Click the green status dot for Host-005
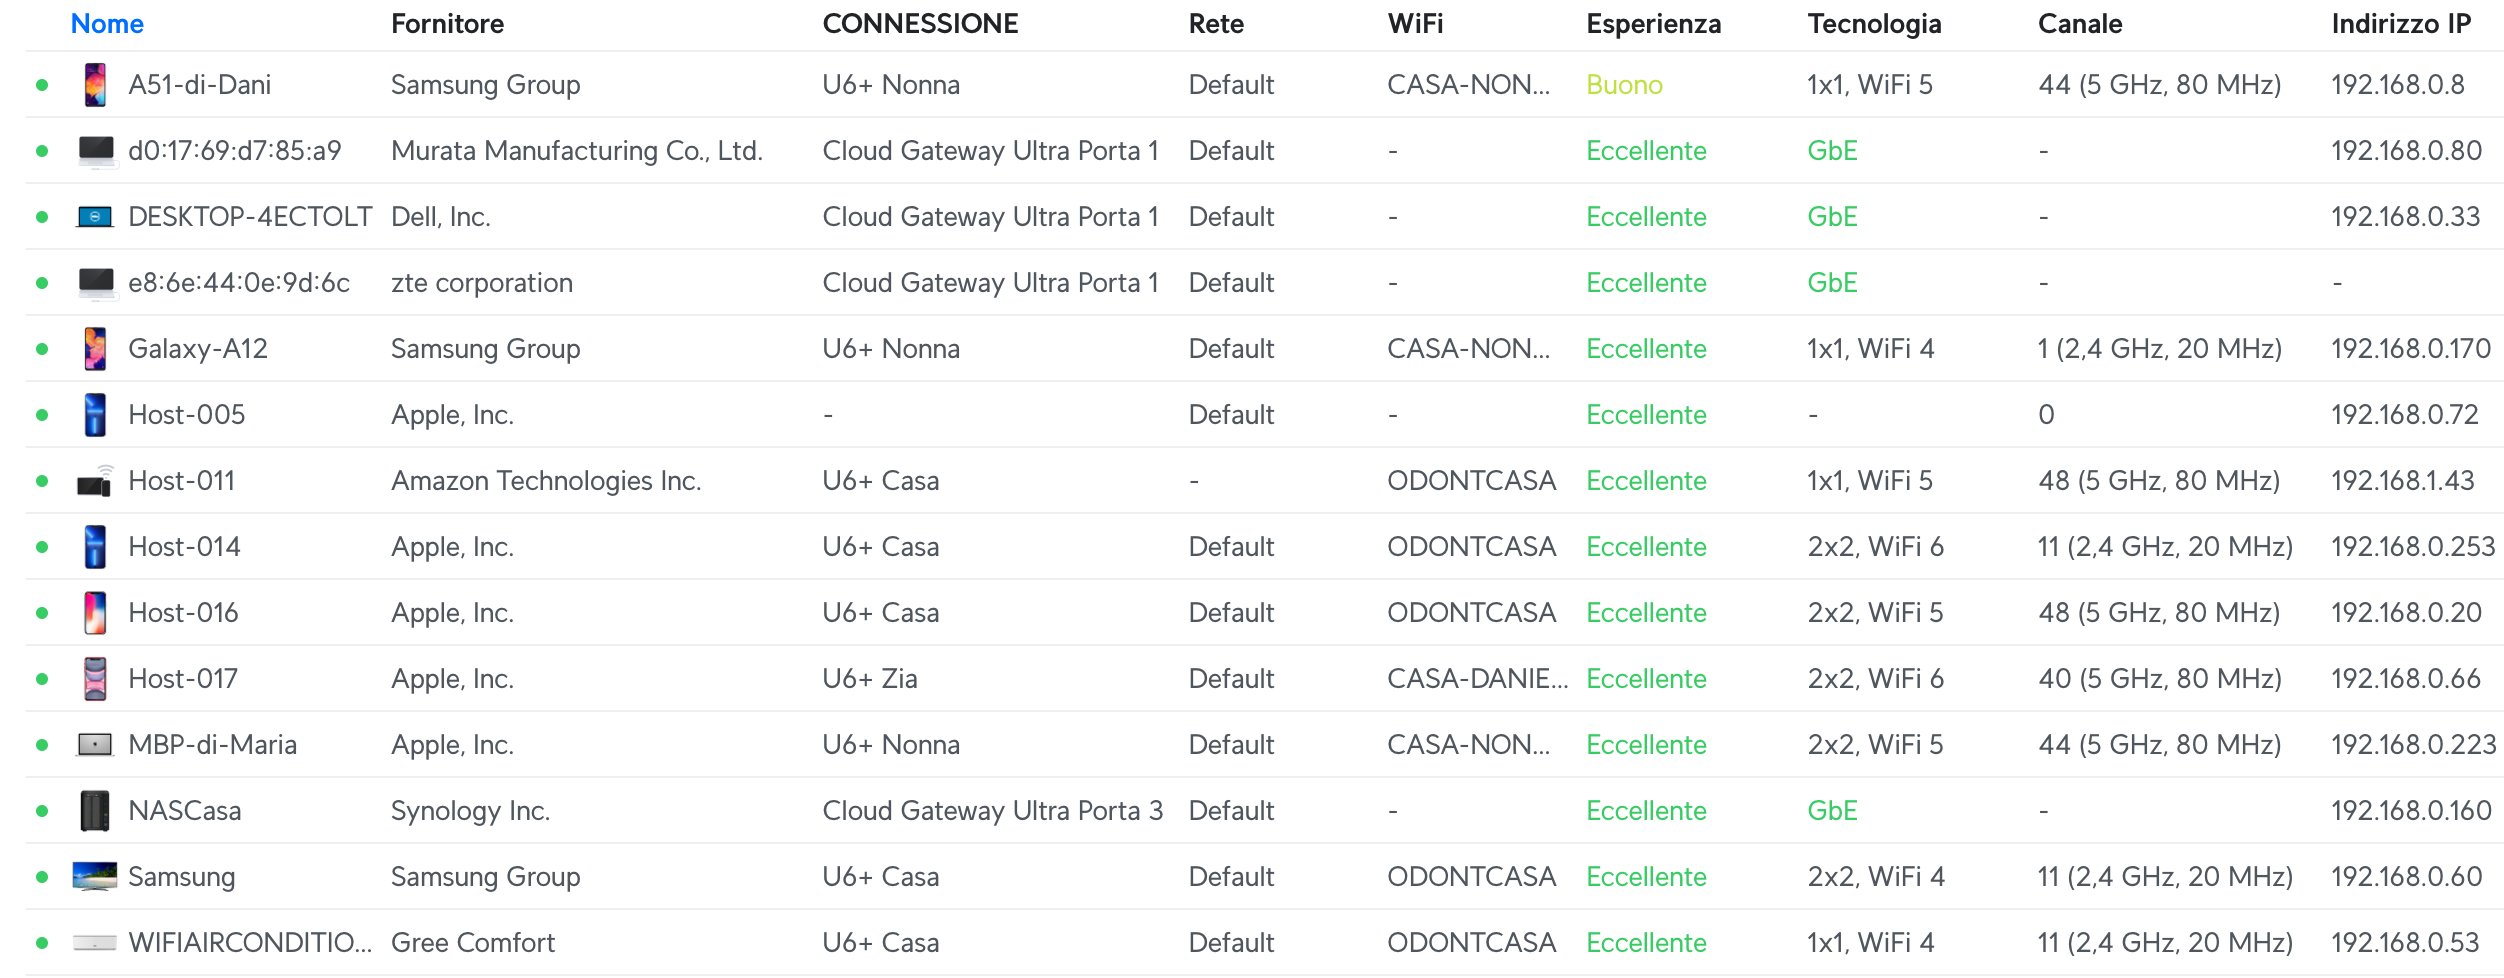 (x=42, y=415)
